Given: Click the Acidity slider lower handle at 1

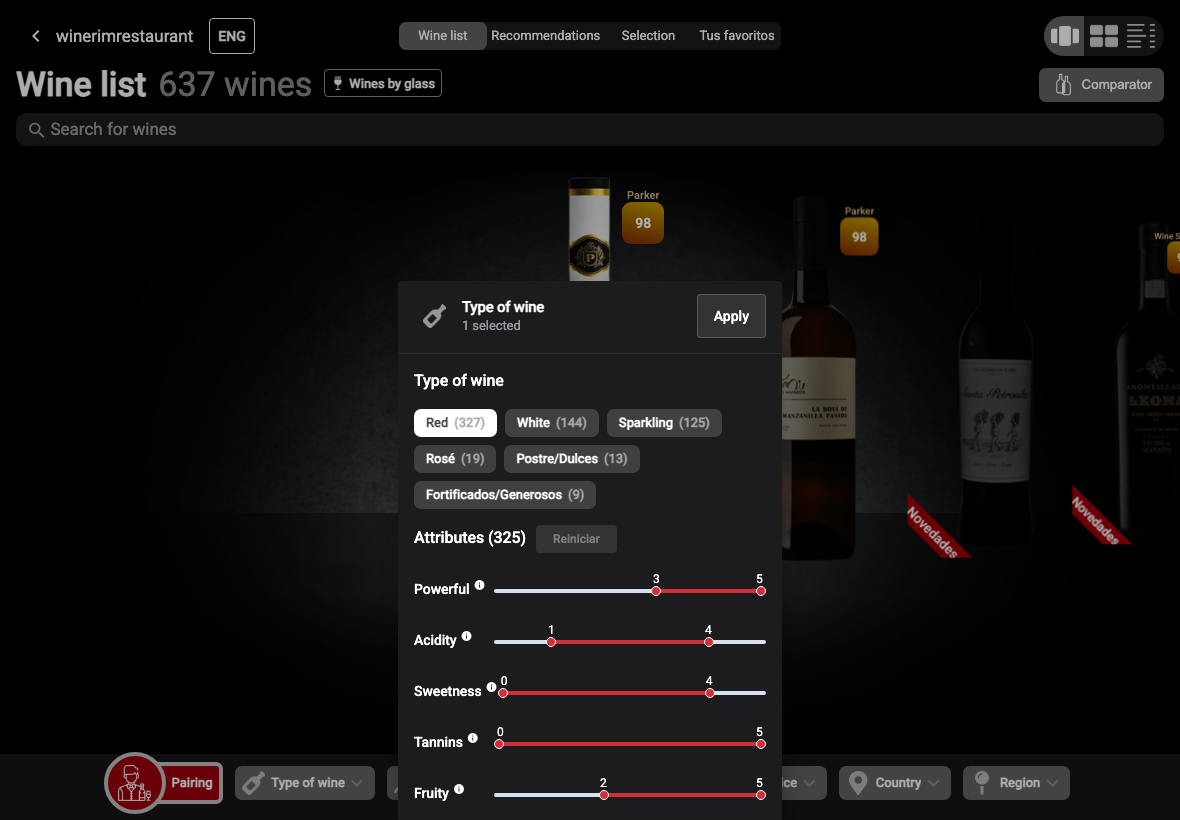Looking at the screenshot, I should click(x=552, y=642).
